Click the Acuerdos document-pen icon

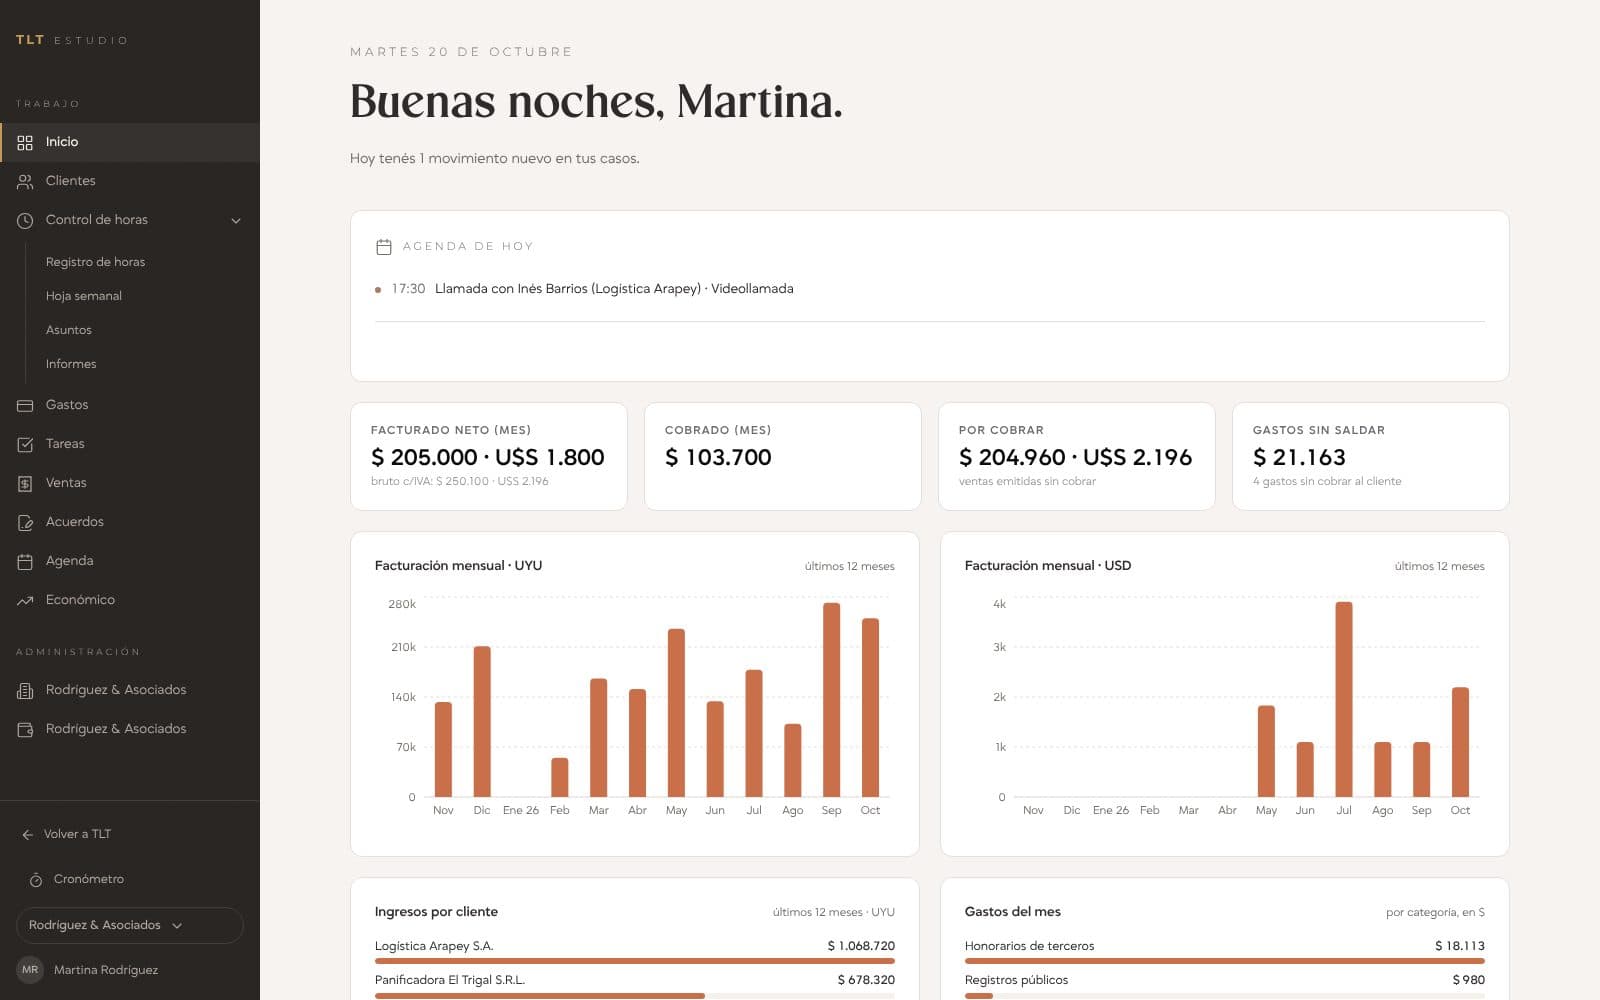click(x=25, y=522)
